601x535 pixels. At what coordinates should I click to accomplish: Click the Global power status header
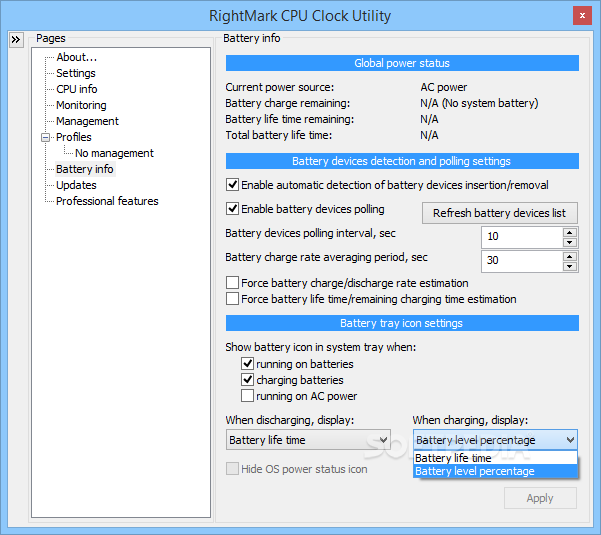[402, 63]
